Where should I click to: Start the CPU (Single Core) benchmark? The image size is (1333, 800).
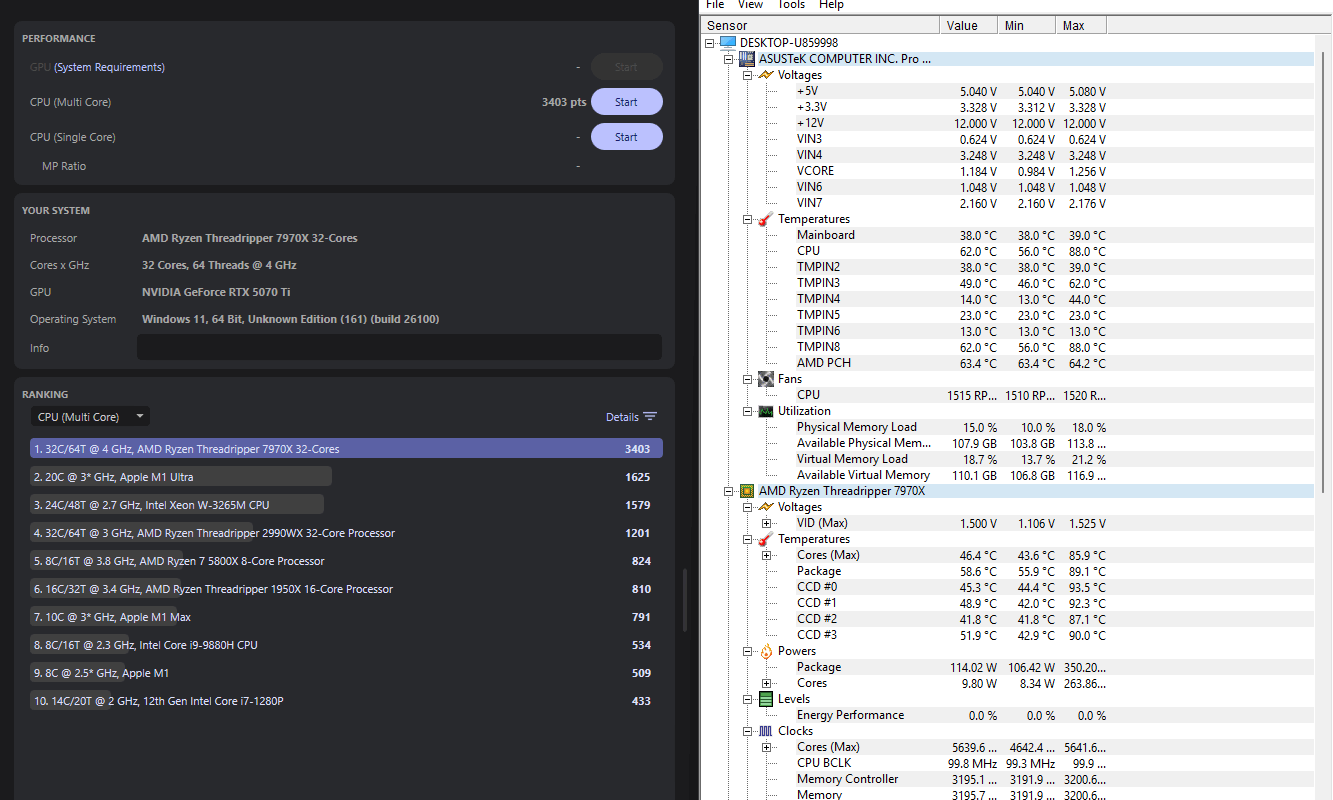626,137
